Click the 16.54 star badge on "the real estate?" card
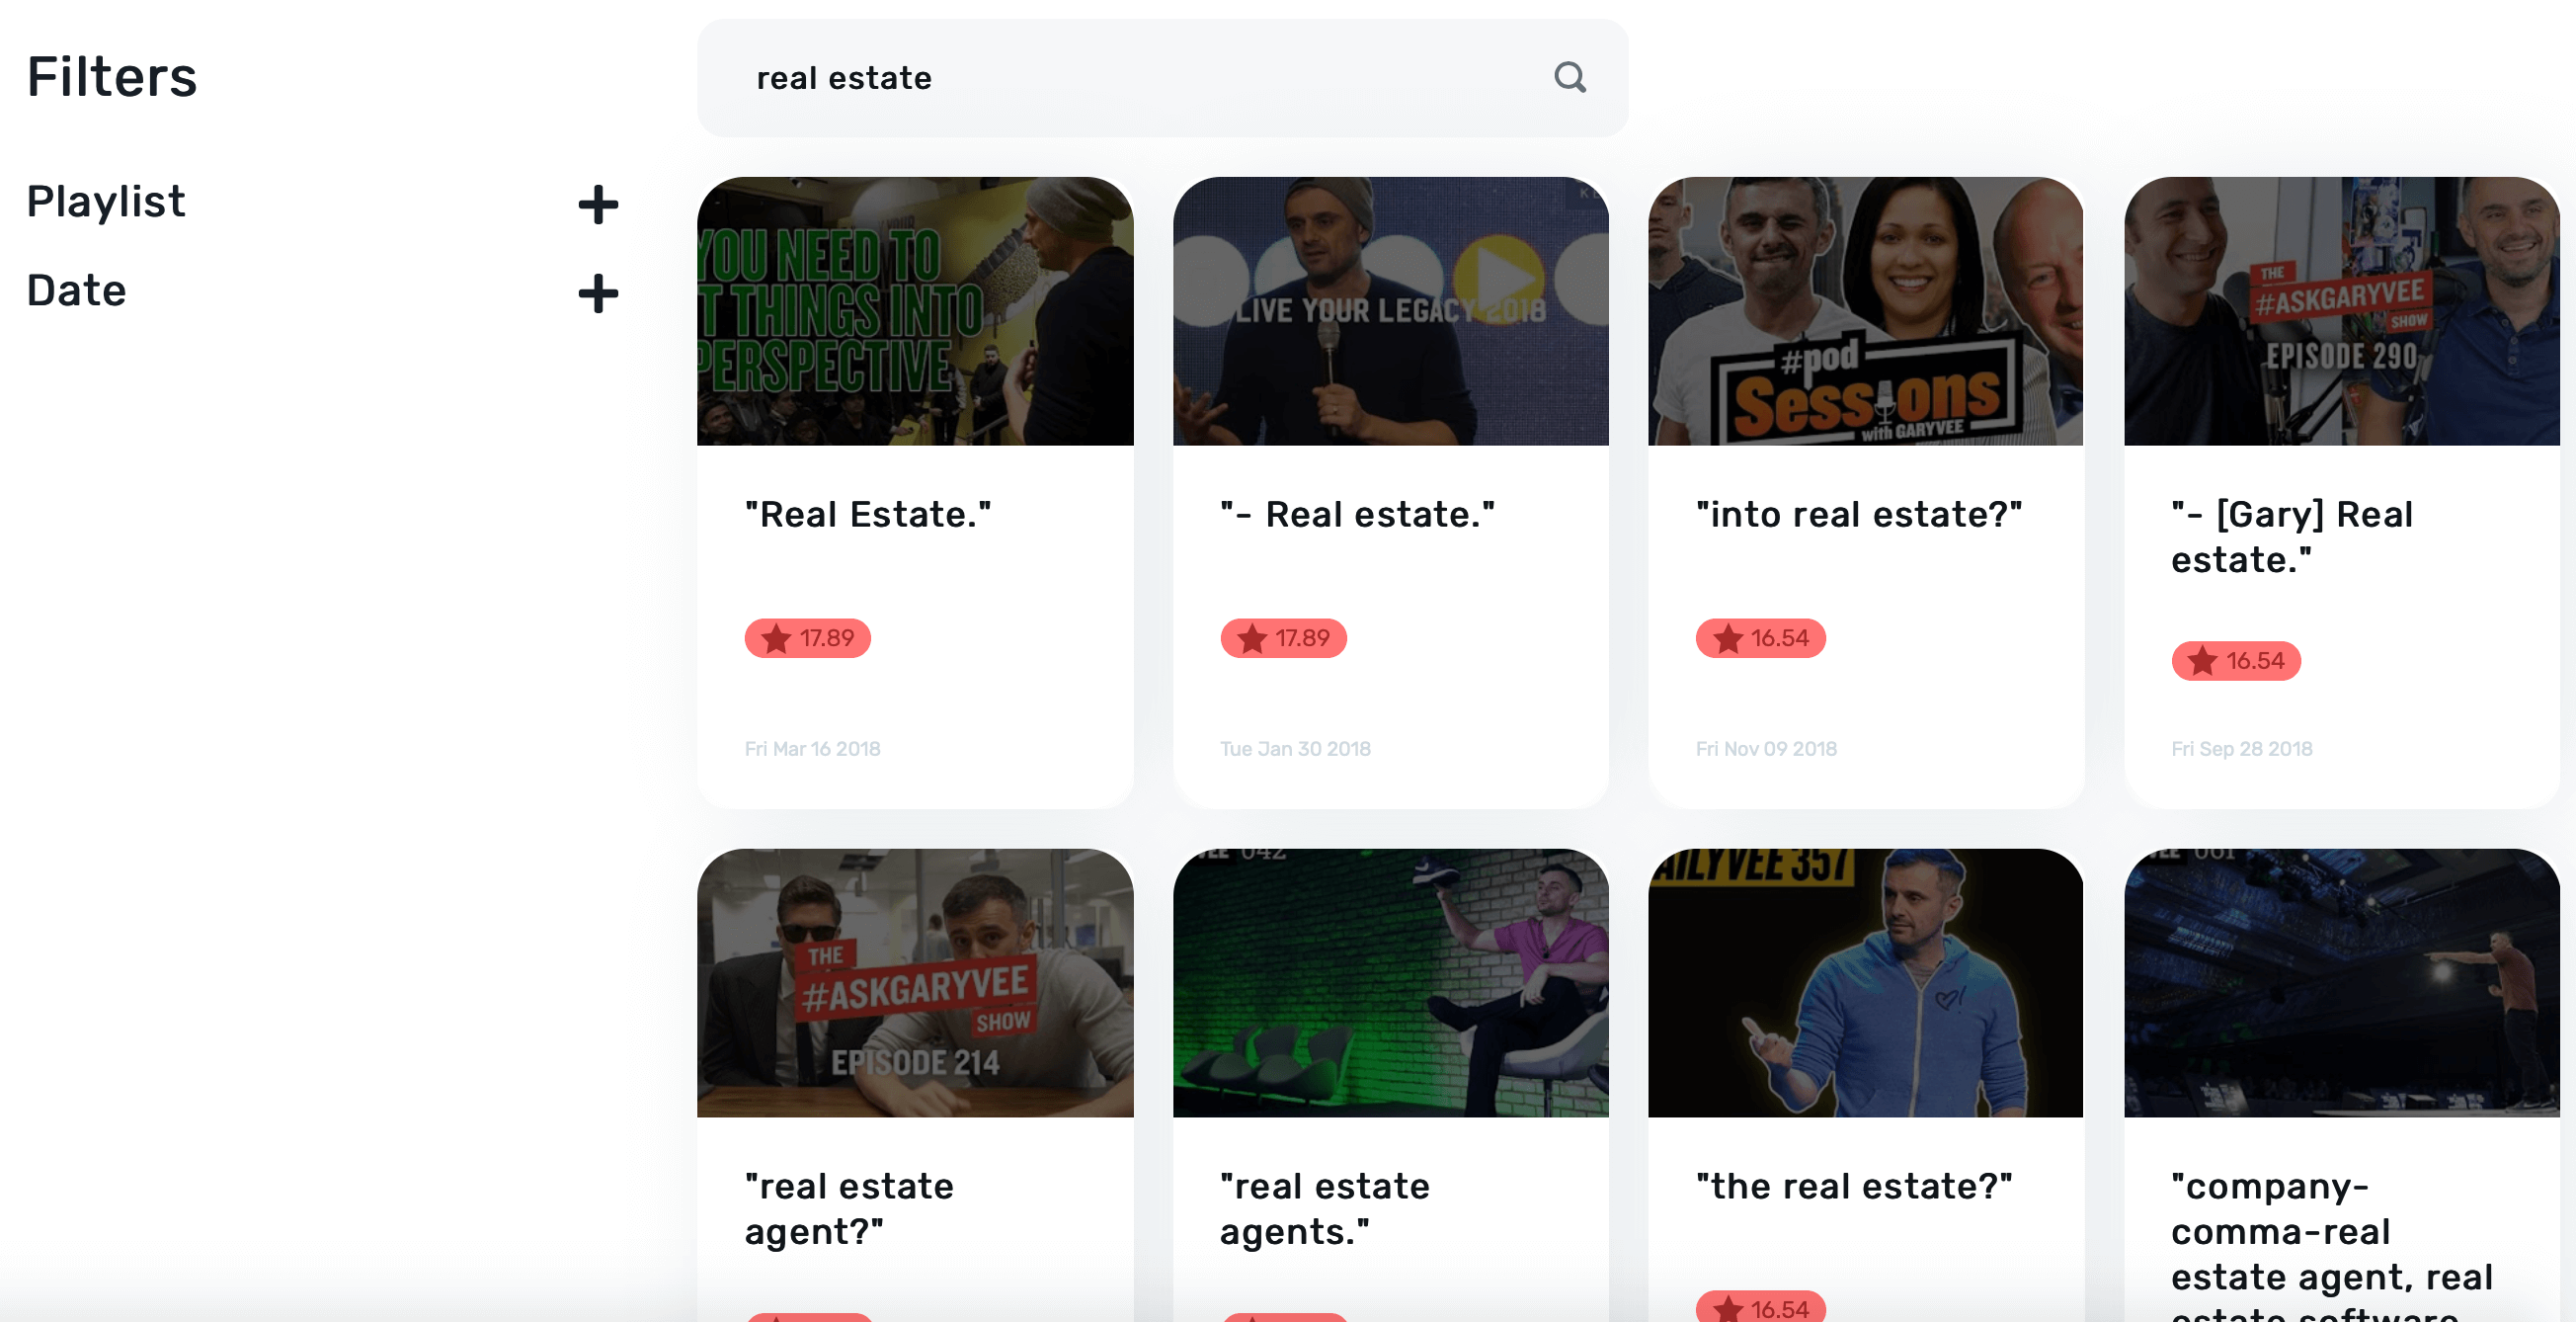2576x1322 pixels. 1760,1306
